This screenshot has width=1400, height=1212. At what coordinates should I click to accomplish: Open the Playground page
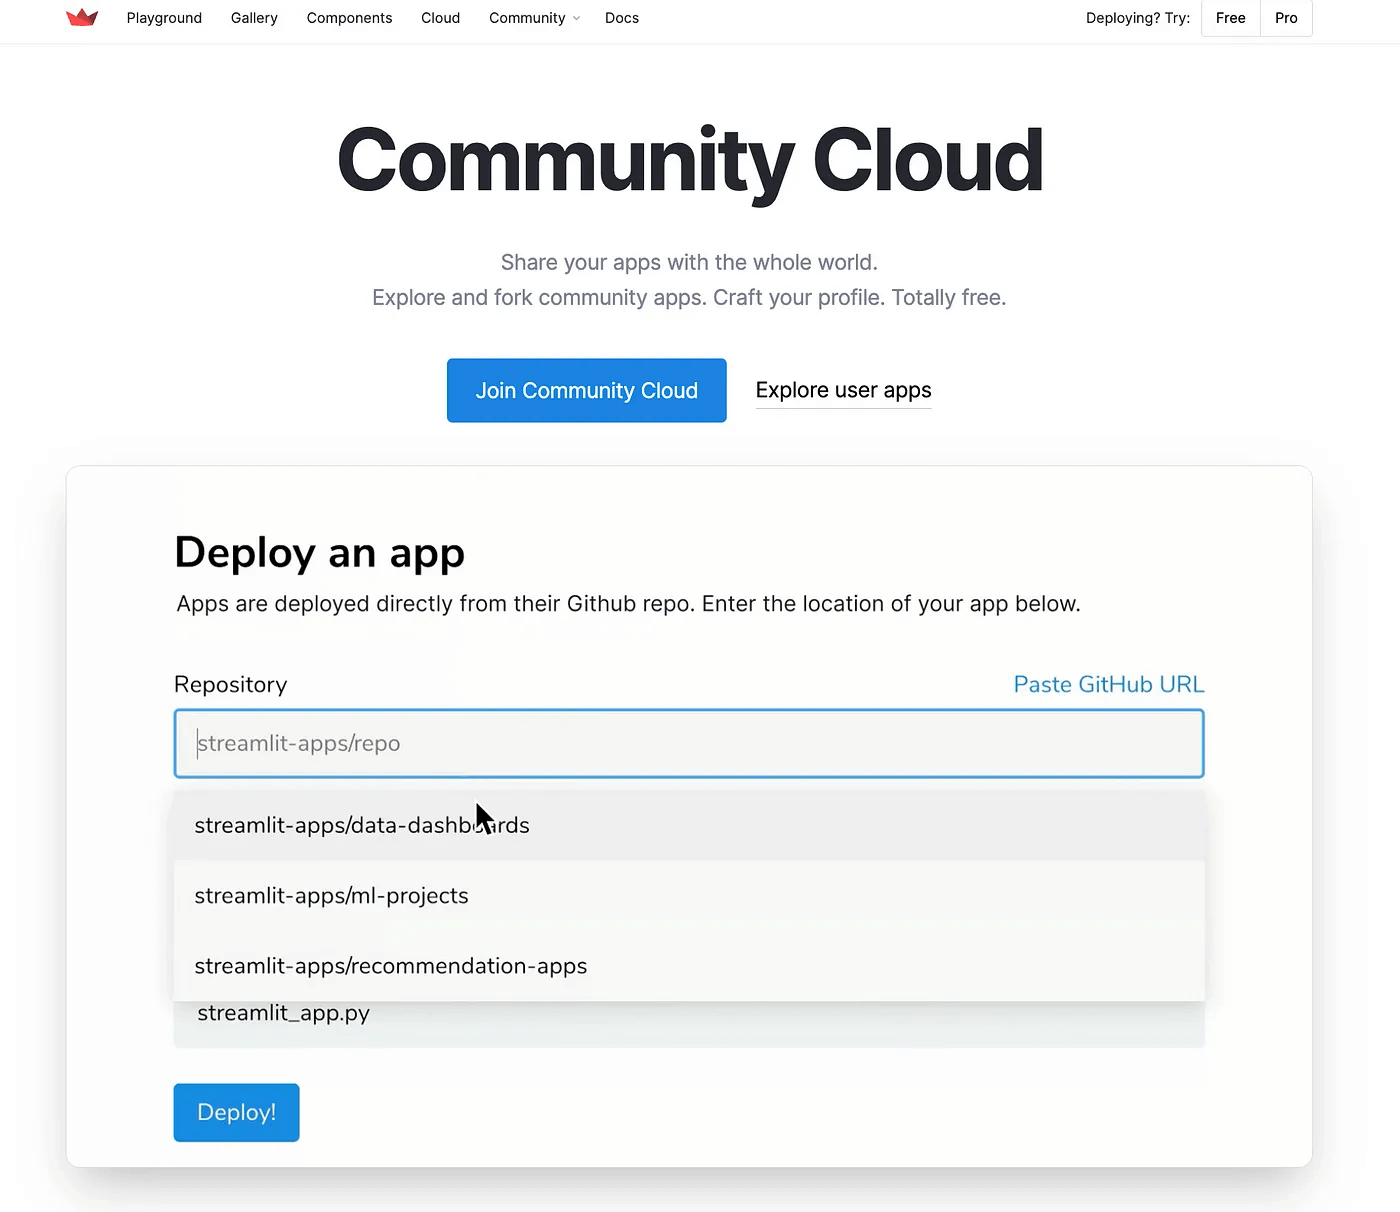(x=164, y=18)
